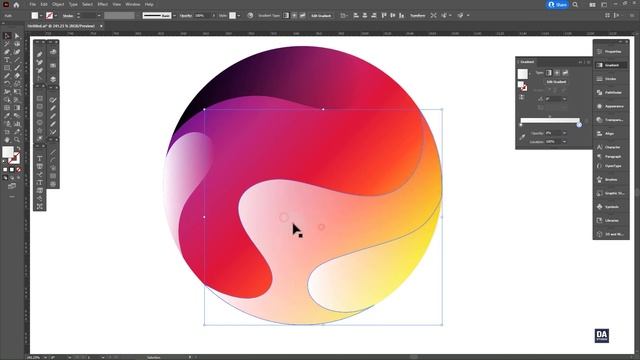Screen dimensions: 640x360
Task: Open the Window menu
Action: pos(133,4)
